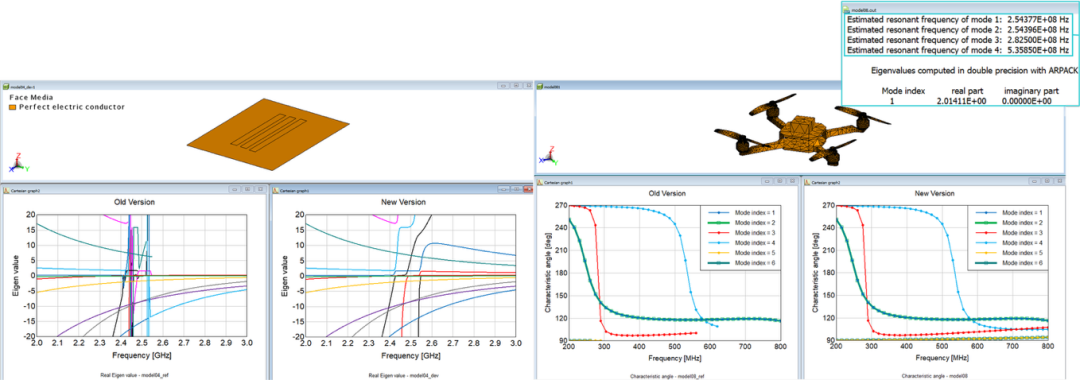Click the model04 3D view window icon
The image size is (1080, 380).
pos(6,87)
